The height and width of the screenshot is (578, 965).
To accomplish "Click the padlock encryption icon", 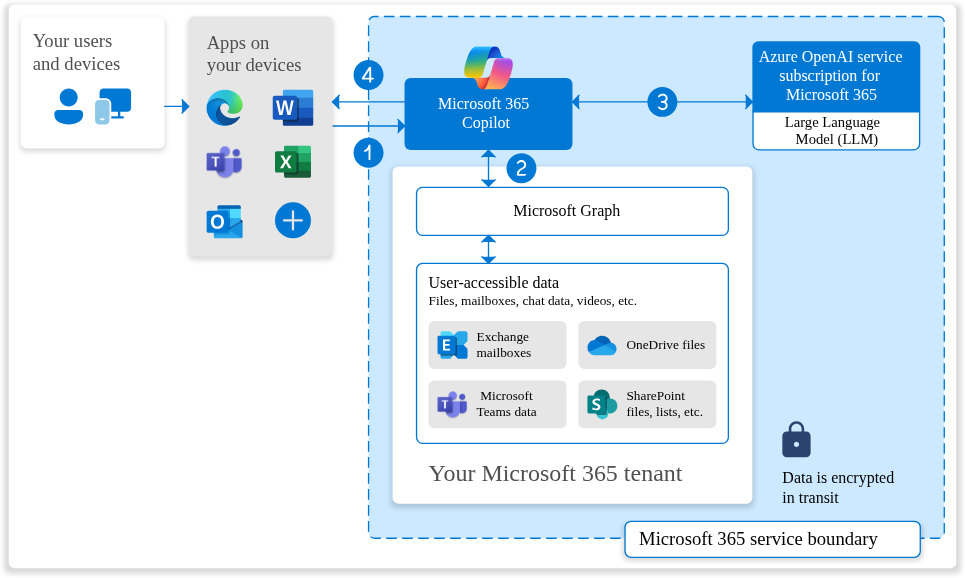I will coord(796,439).
